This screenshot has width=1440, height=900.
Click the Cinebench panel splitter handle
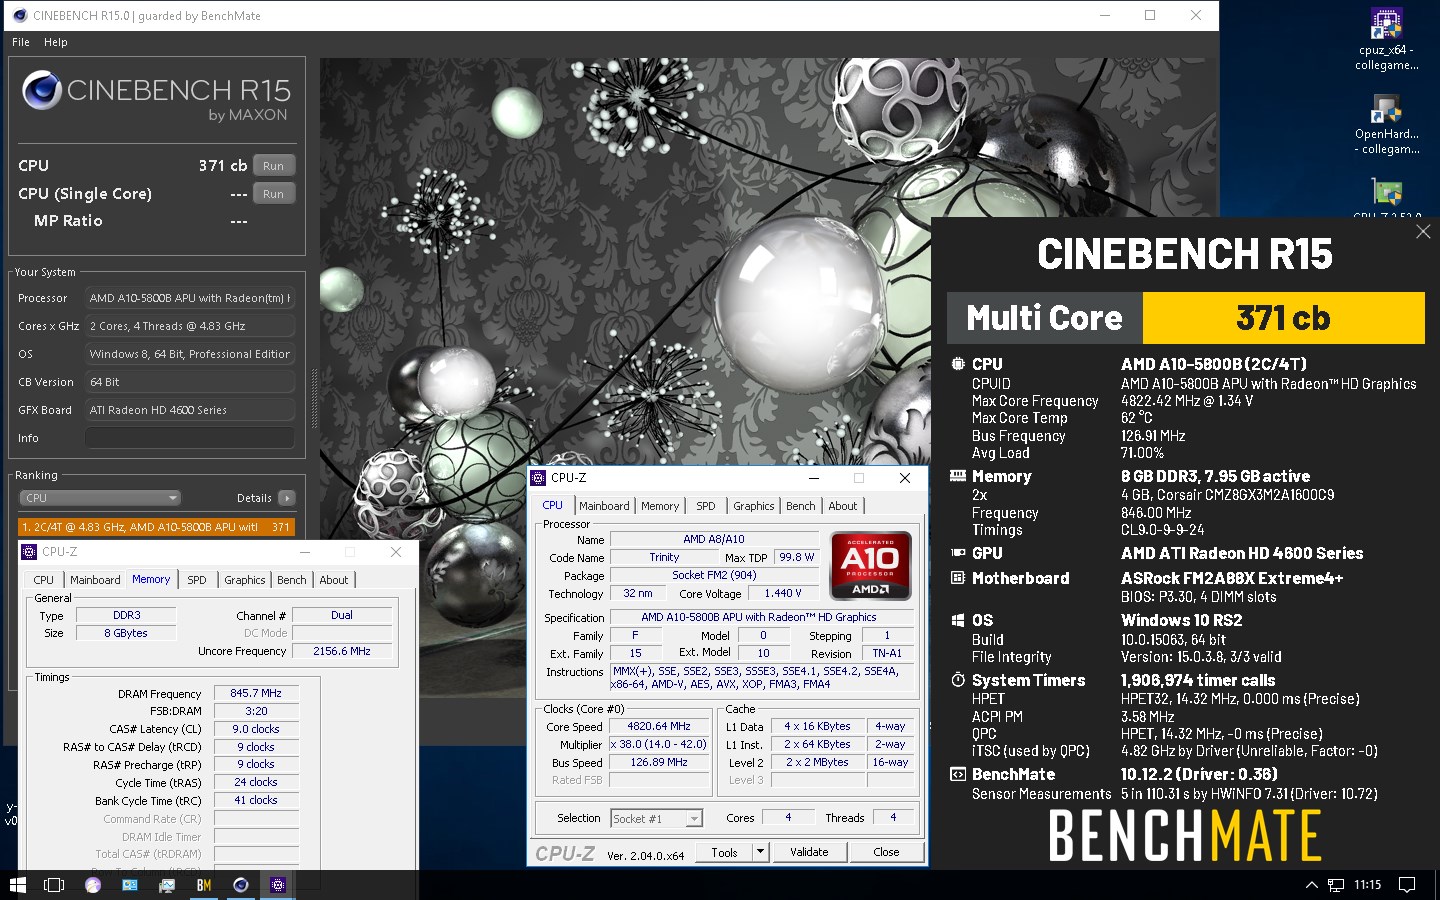(314, 400)
